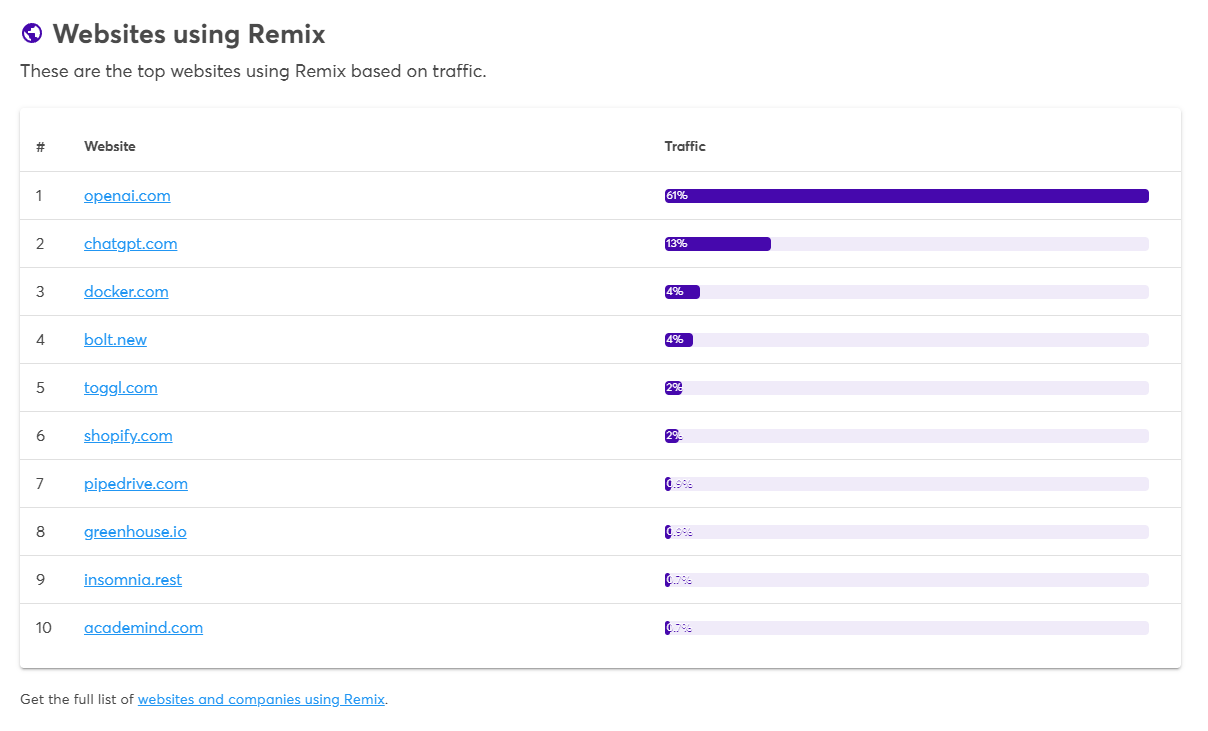Screen dimensions: 1208x731
Task: Open the openai.com link
Action: click(127, 196)
